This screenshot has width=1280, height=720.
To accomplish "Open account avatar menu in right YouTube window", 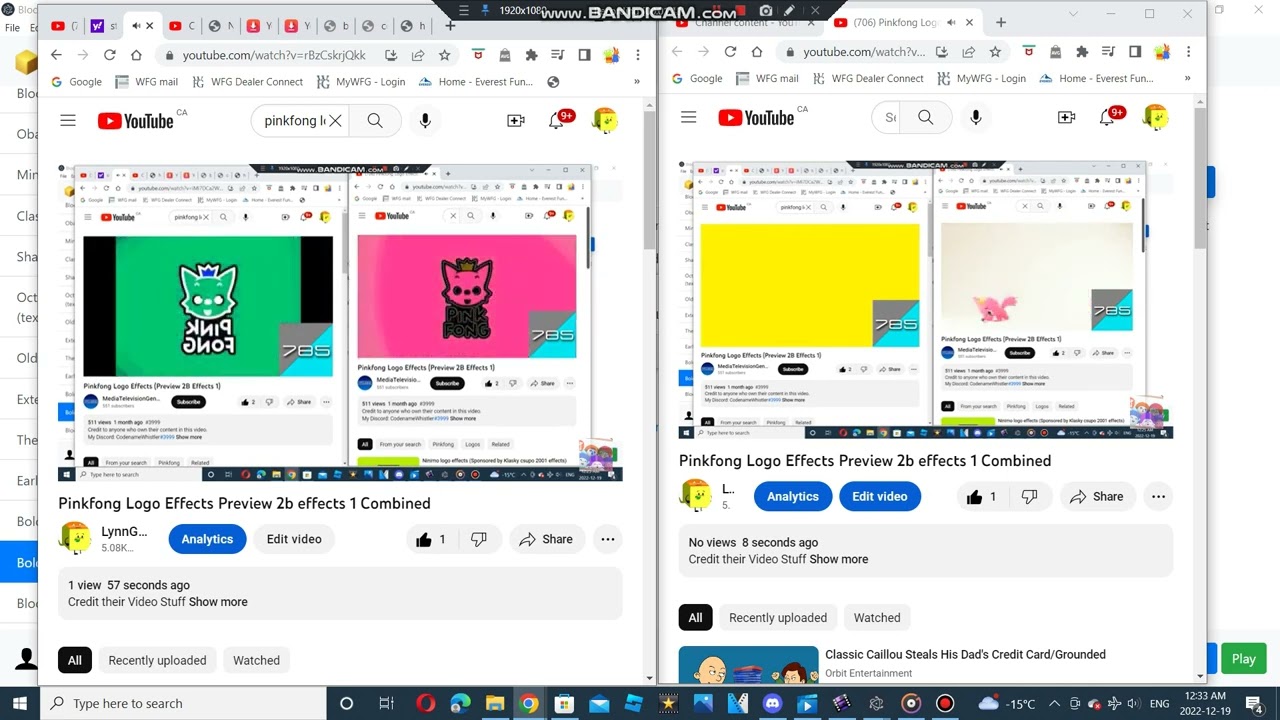I will coord(1155,117).
